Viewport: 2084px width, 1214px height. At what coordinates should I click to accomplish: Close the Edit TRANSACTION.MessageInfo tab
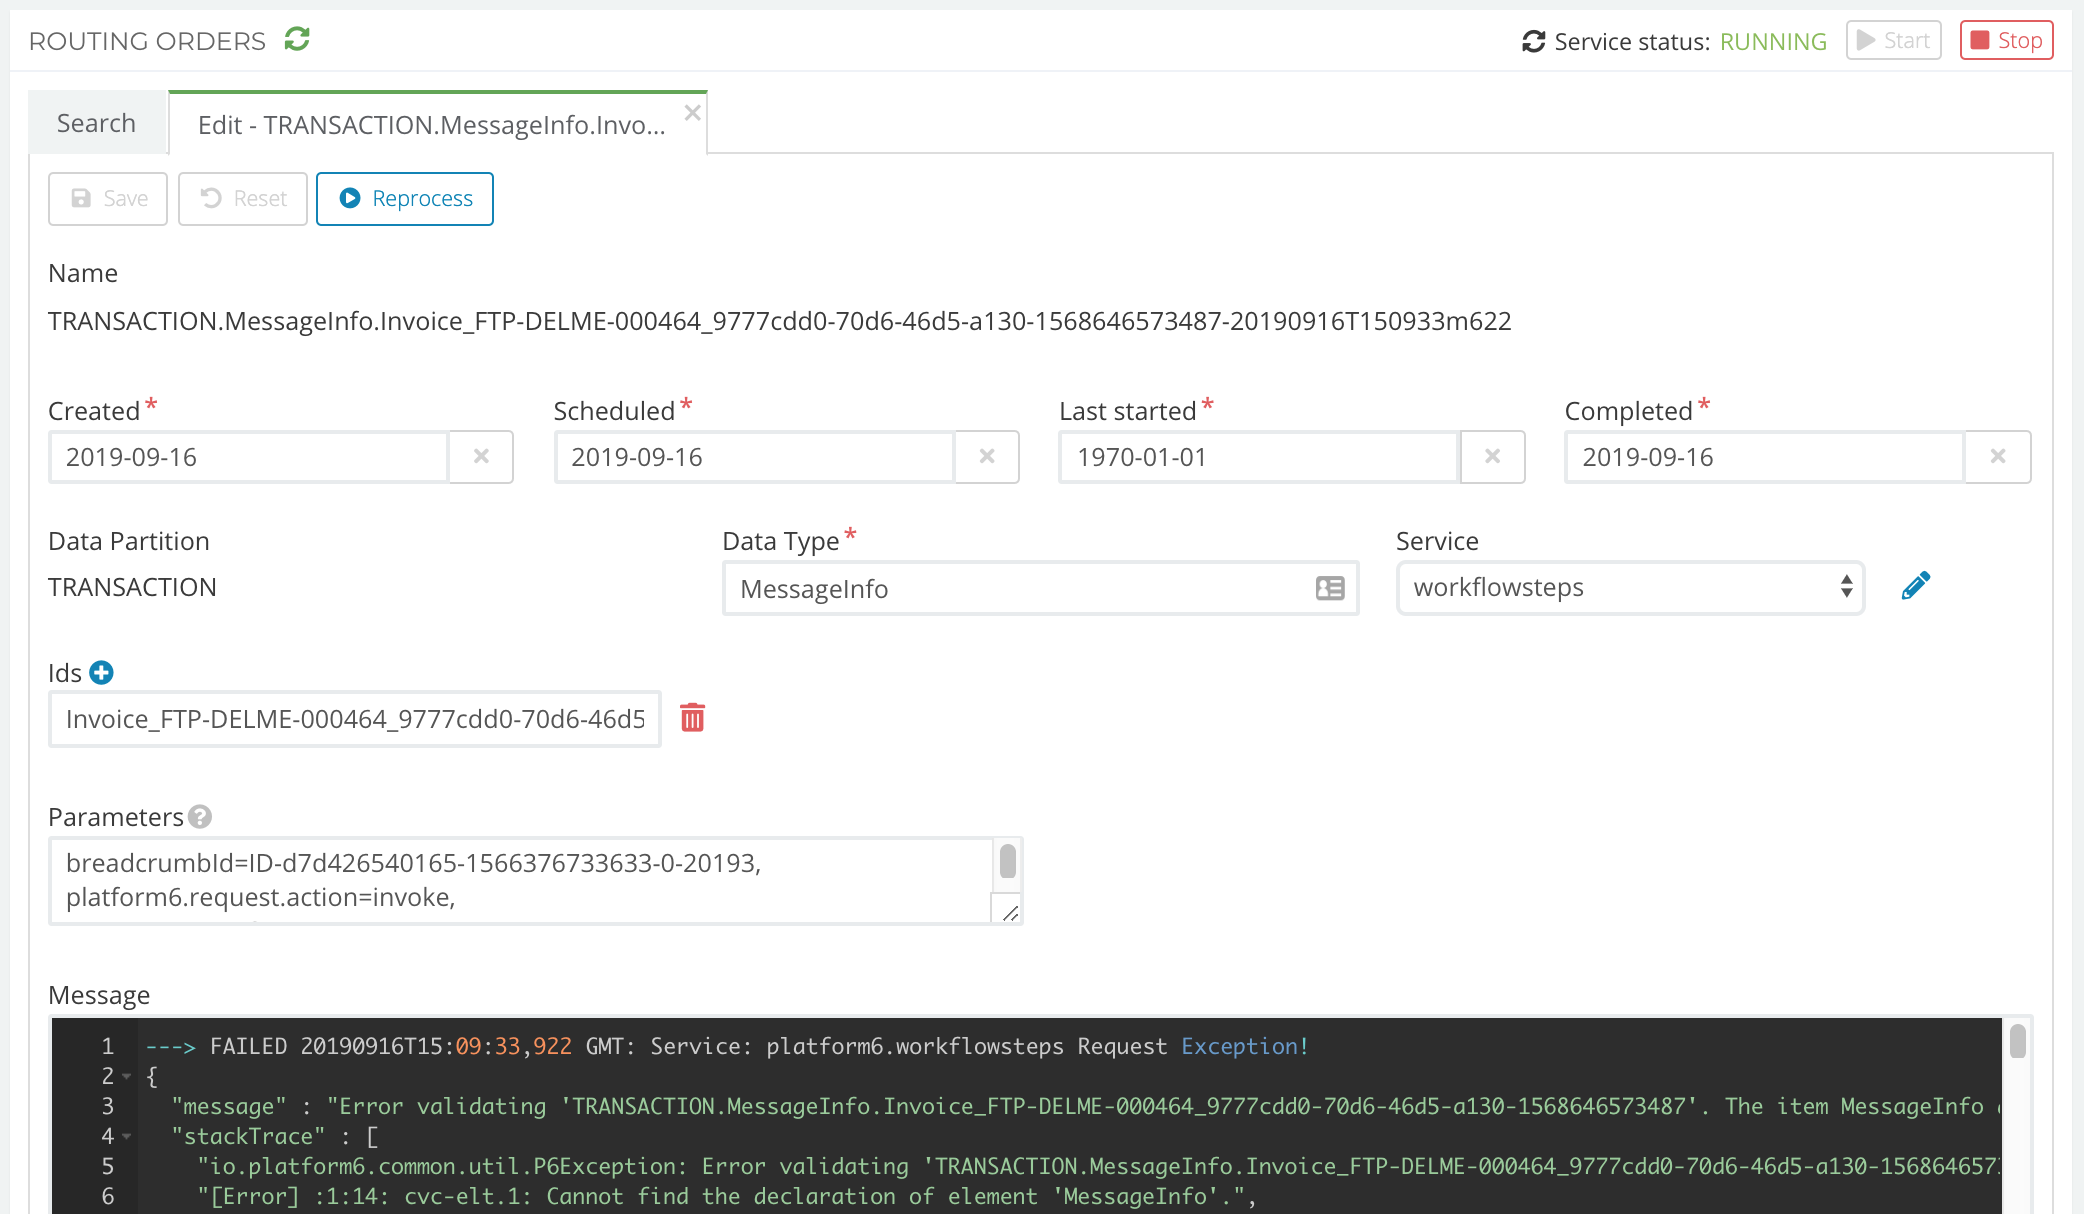[692, 112]
